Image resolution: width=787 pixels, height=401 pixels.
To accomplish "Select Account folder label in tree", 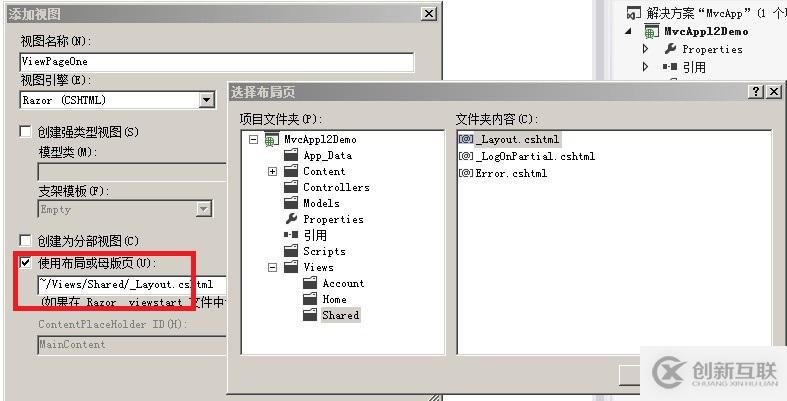I will [343, 283].
